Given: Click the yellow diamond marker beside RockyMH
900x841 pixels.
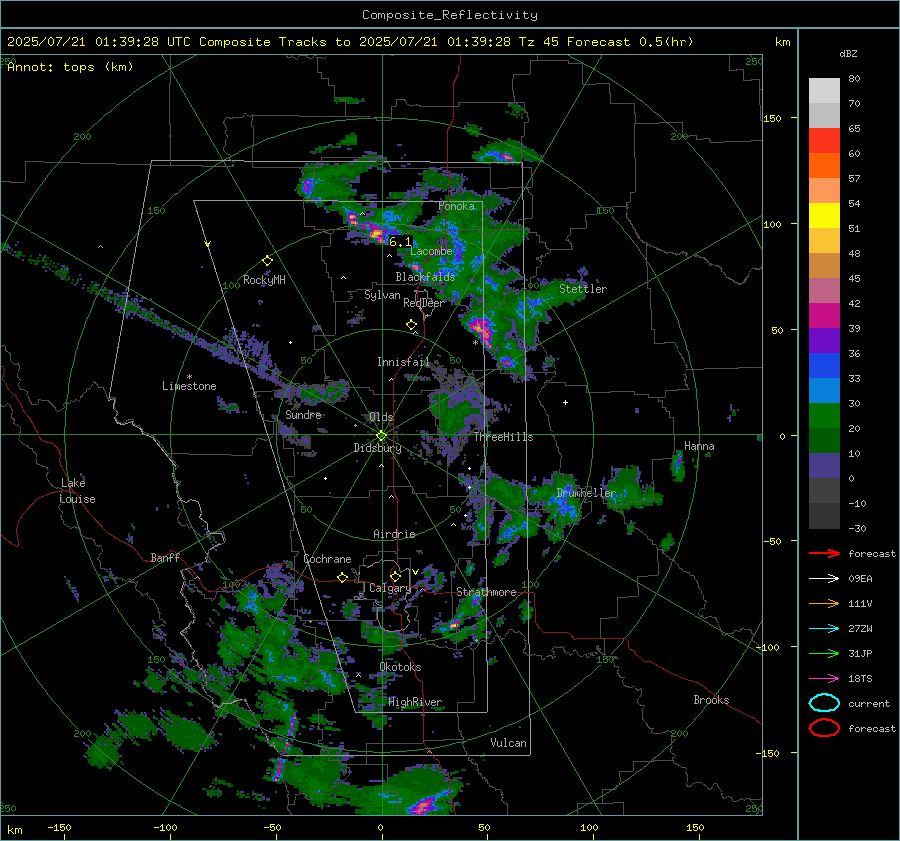Looking at the screenshot, I should [267, 261].
